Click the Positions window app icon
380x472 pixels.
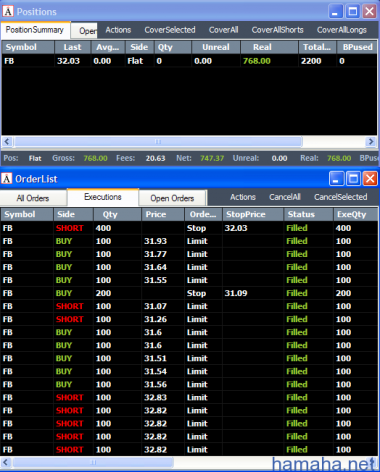(8, 12)
